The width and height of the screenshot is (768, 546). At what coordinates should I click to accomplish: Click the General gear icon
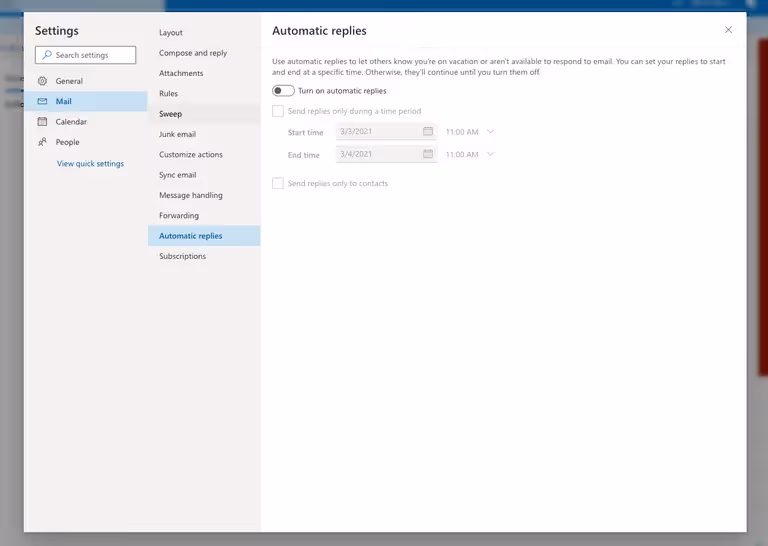point(43,81)
